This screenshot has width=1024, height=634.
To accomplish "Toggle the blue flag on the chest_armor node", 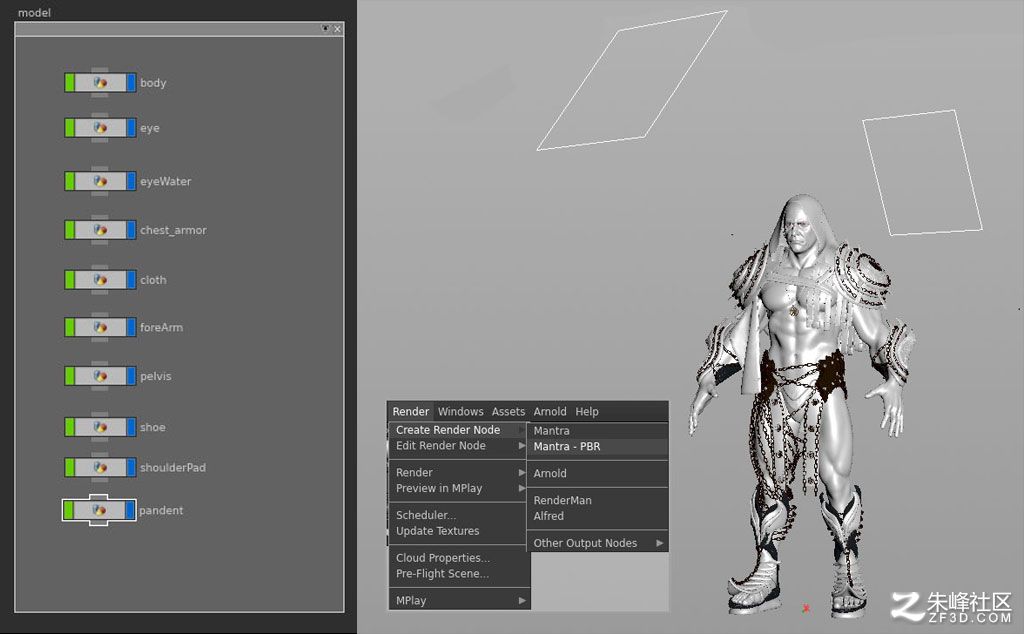I will [131, 230].
